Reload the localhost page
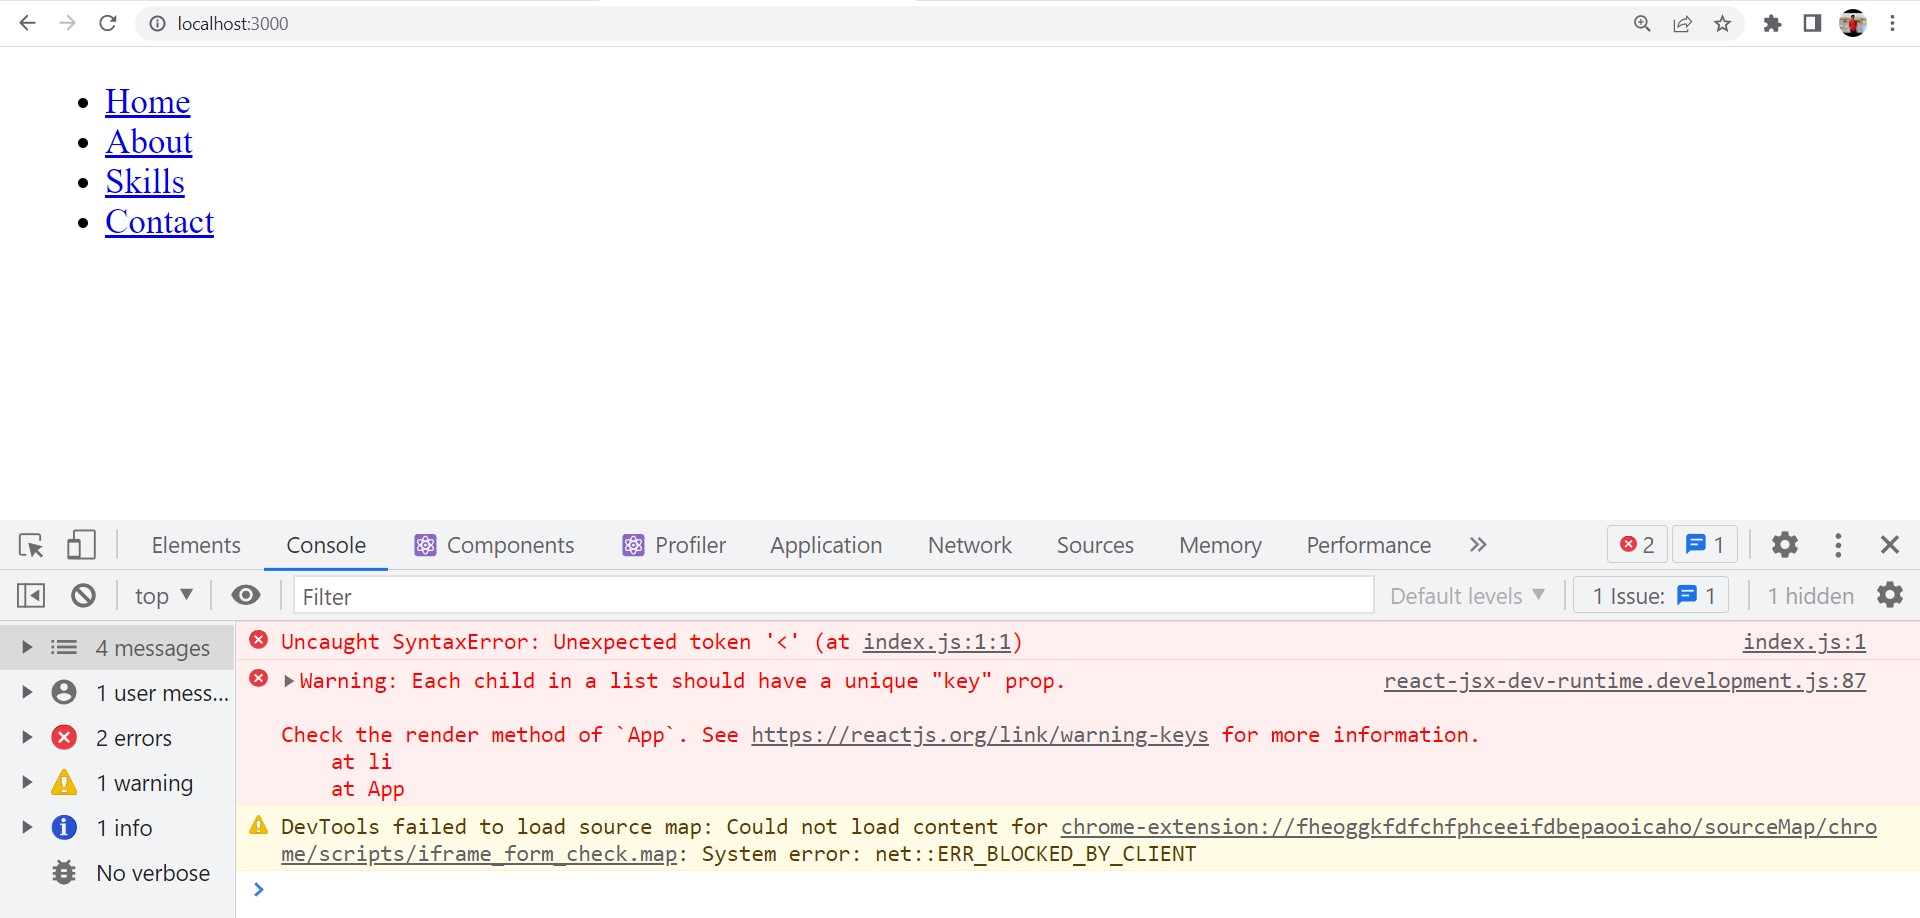This screenshot has width=1920, height=918. coord(108,23)
